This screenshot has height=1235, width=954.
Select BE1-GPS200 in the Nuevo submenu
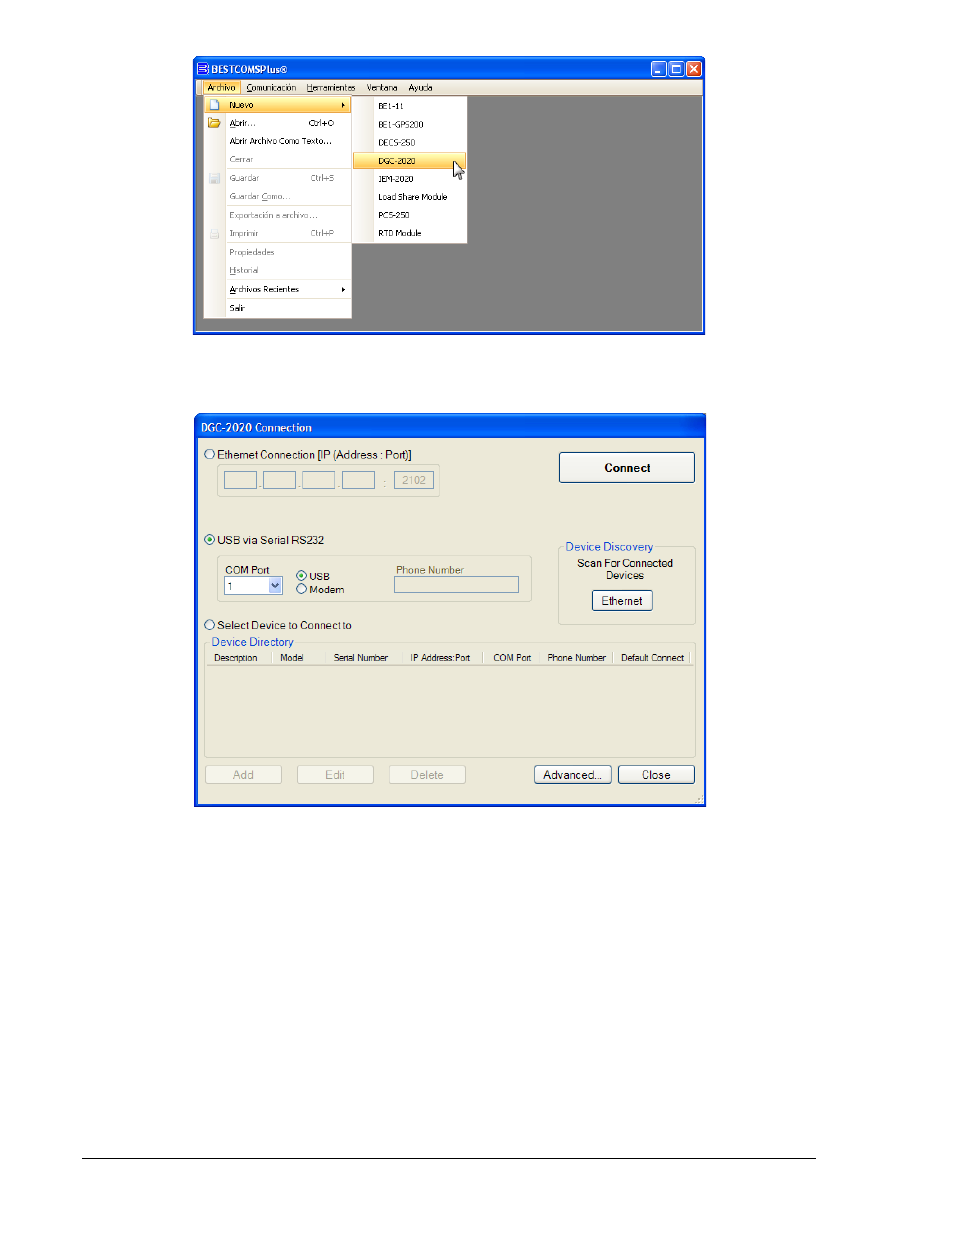[410, 125]
